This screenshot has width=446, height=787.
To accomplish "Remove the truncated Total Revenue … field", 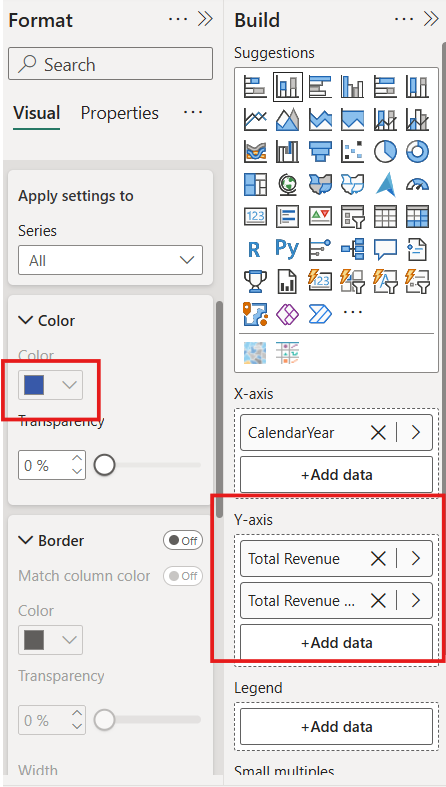I will pyautogui.click(x=378, y=601).
